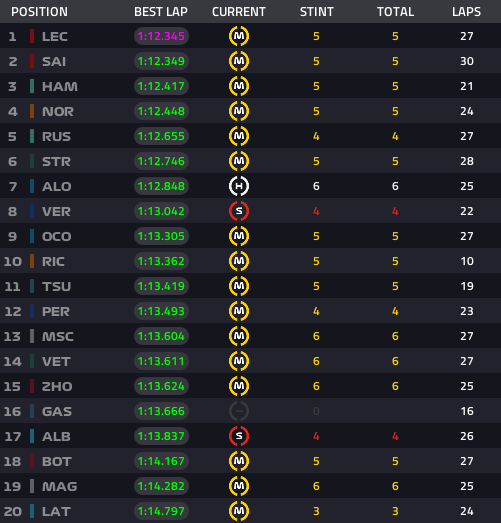
Task: Select the BEST LAP column header
Action: pyautogui.click(x=161, y=12)
